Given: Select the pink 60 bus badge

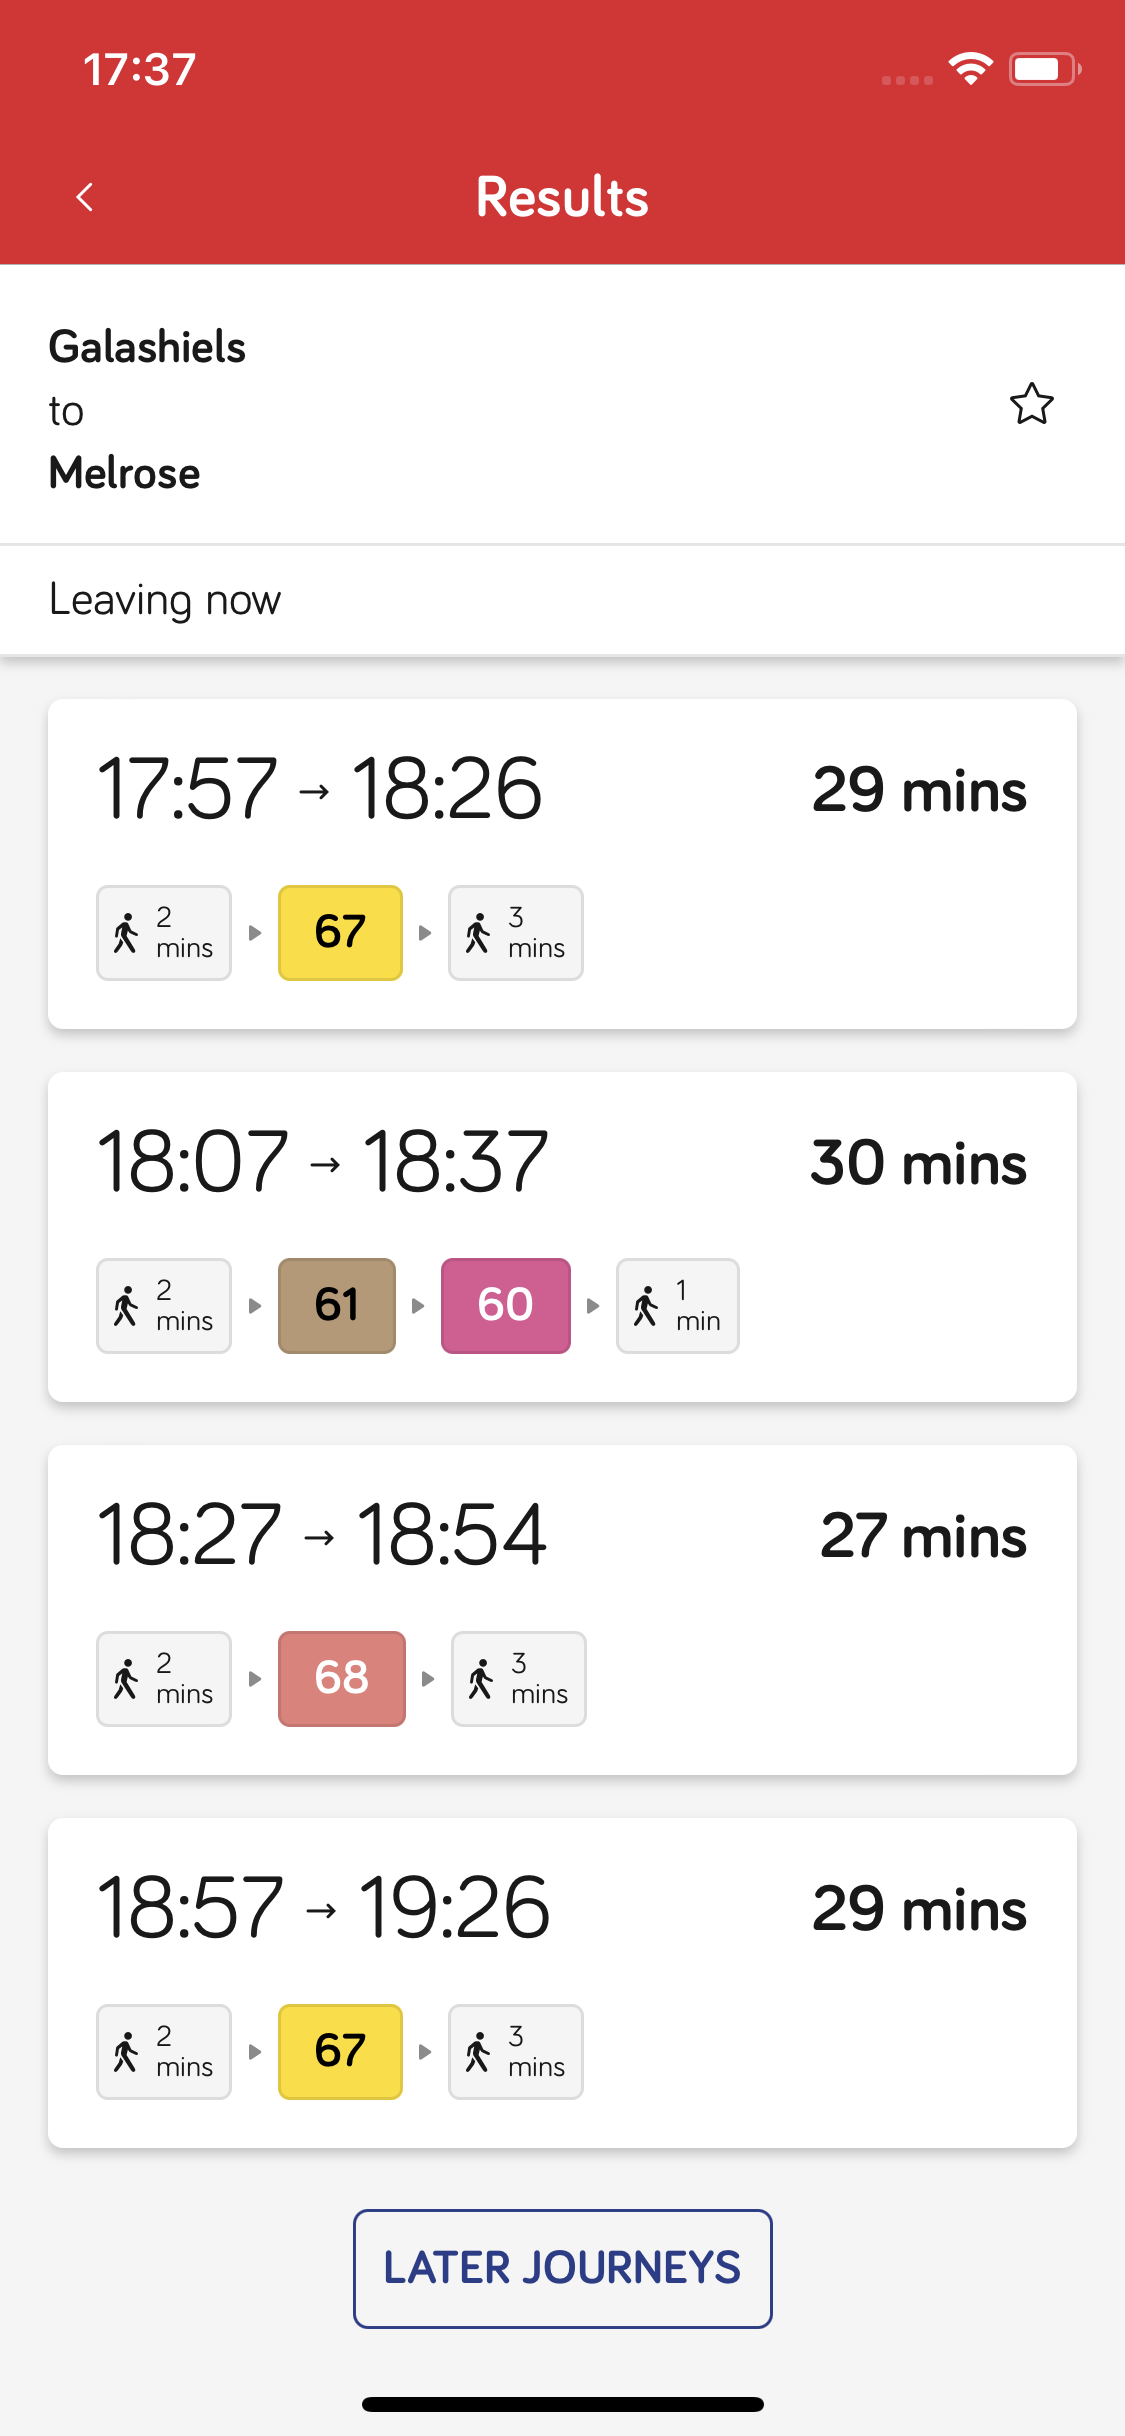Looking at the screenshot, I should point(506,1305).
